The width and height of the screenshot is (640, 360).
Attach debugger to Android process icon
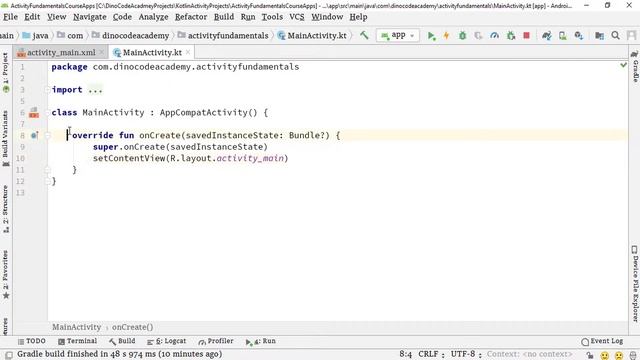coord(511,36)
